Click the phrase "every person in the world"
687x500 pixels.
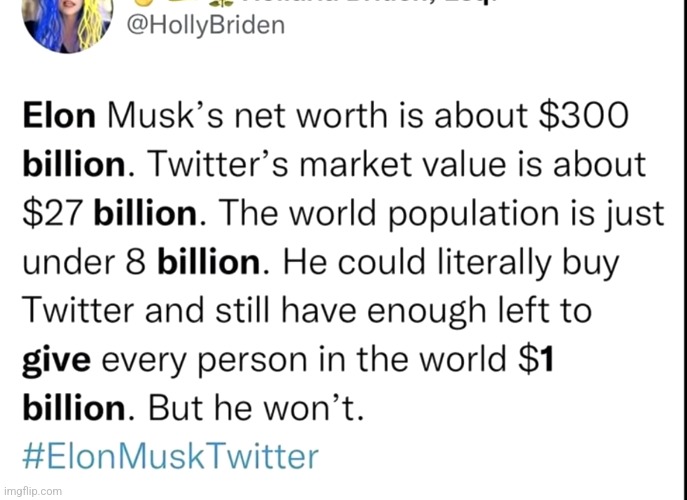coord(299,360)
